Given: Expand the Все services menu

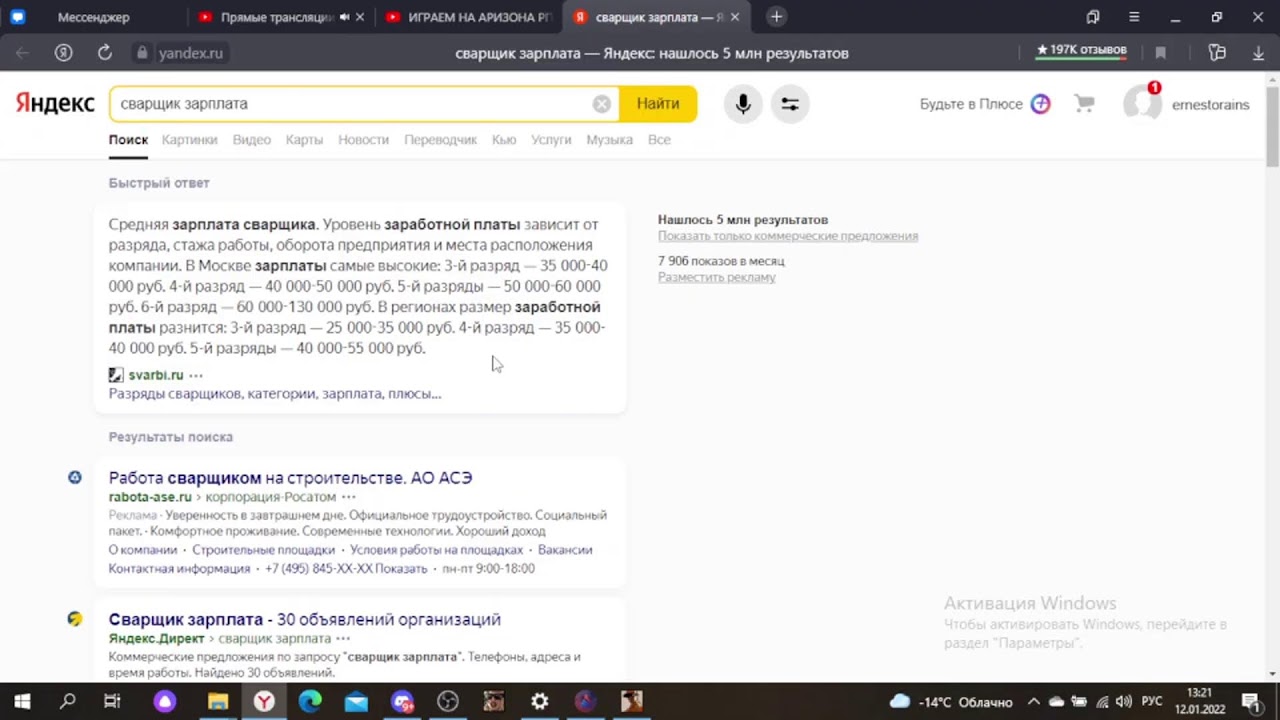Looking at the screenshot, I should coord(659,140).
